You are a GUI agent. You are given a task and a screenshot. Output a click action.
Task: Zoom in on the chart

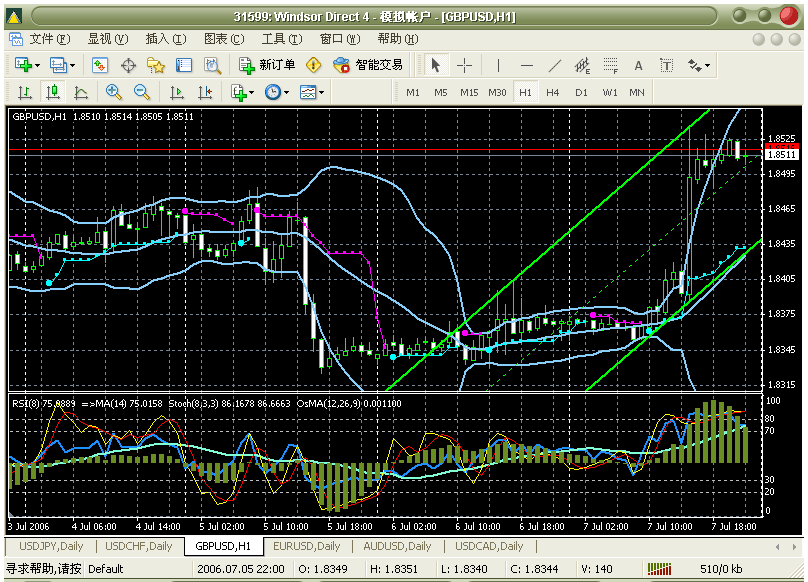[x=113, y=92]
